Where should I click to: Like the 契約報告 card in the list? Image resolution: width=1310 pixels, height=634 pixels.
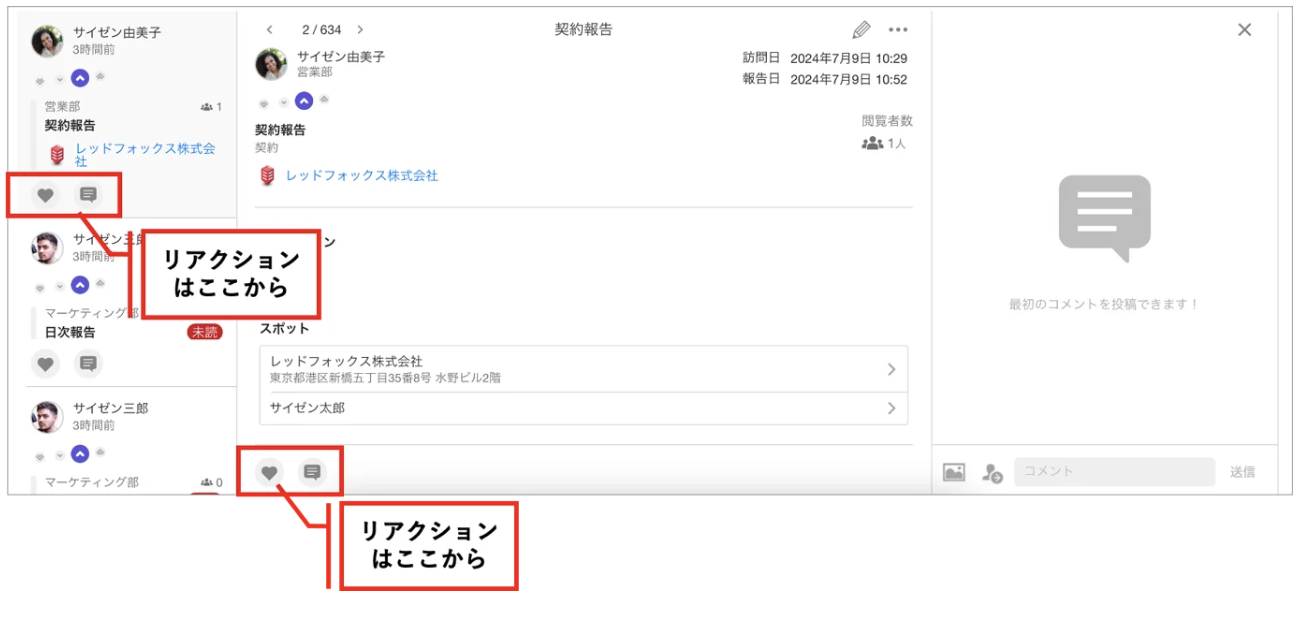point(45,195)
